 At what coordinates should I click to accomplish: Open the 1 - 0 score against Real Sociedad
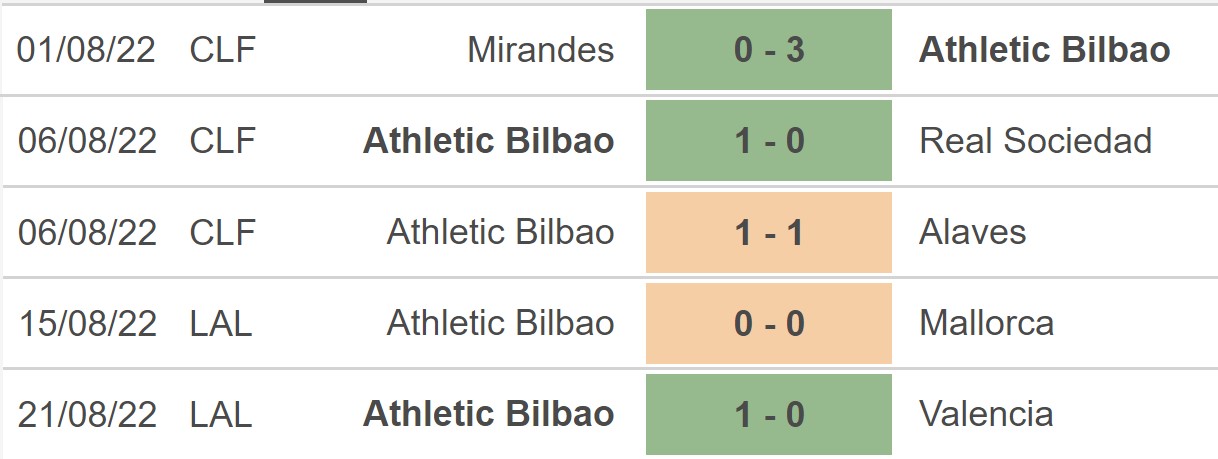coord(768,141)
